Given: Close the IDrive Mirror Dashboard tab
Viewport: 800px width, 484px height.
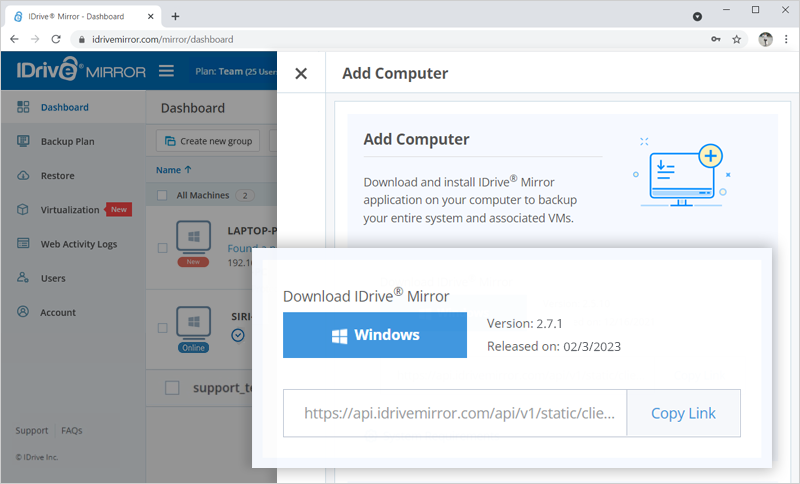Looking at the screenshot, I should coord(151,16).
